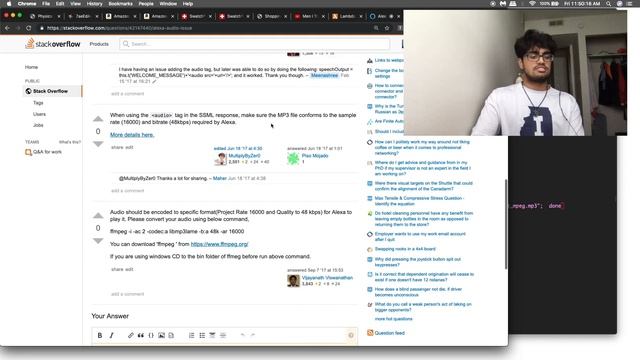Click 'What's this?' next to Teams
This screenshot has width=640, height=360.
tap(69, 142)
